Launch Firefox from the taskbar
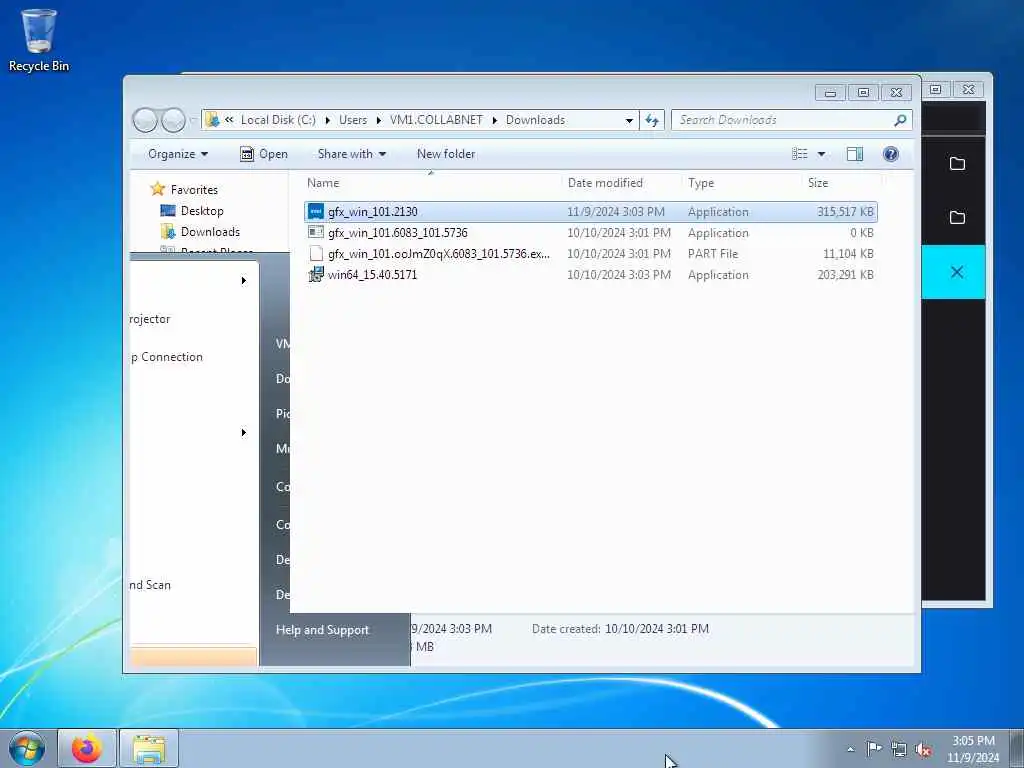 (87, 748)
